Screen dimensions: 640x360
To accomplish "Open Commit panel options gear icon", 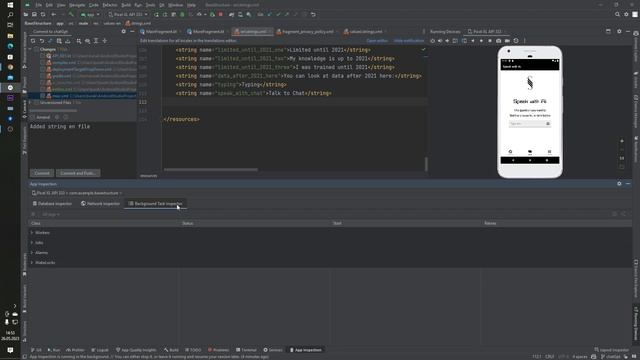I will tap(124, 31).
